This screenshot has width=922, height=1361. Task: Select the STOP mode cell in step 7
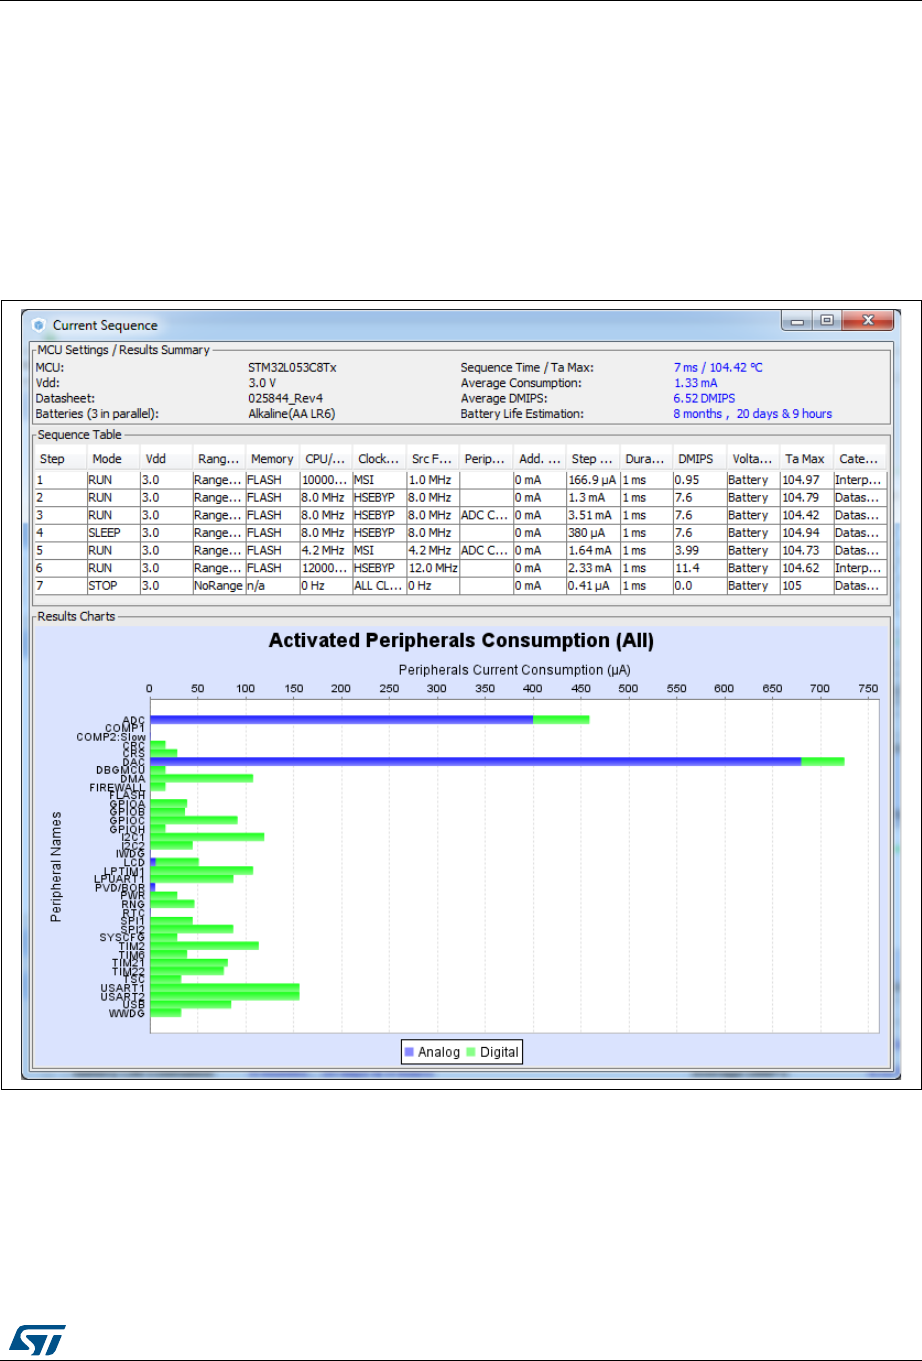click(x=112, y=586)
